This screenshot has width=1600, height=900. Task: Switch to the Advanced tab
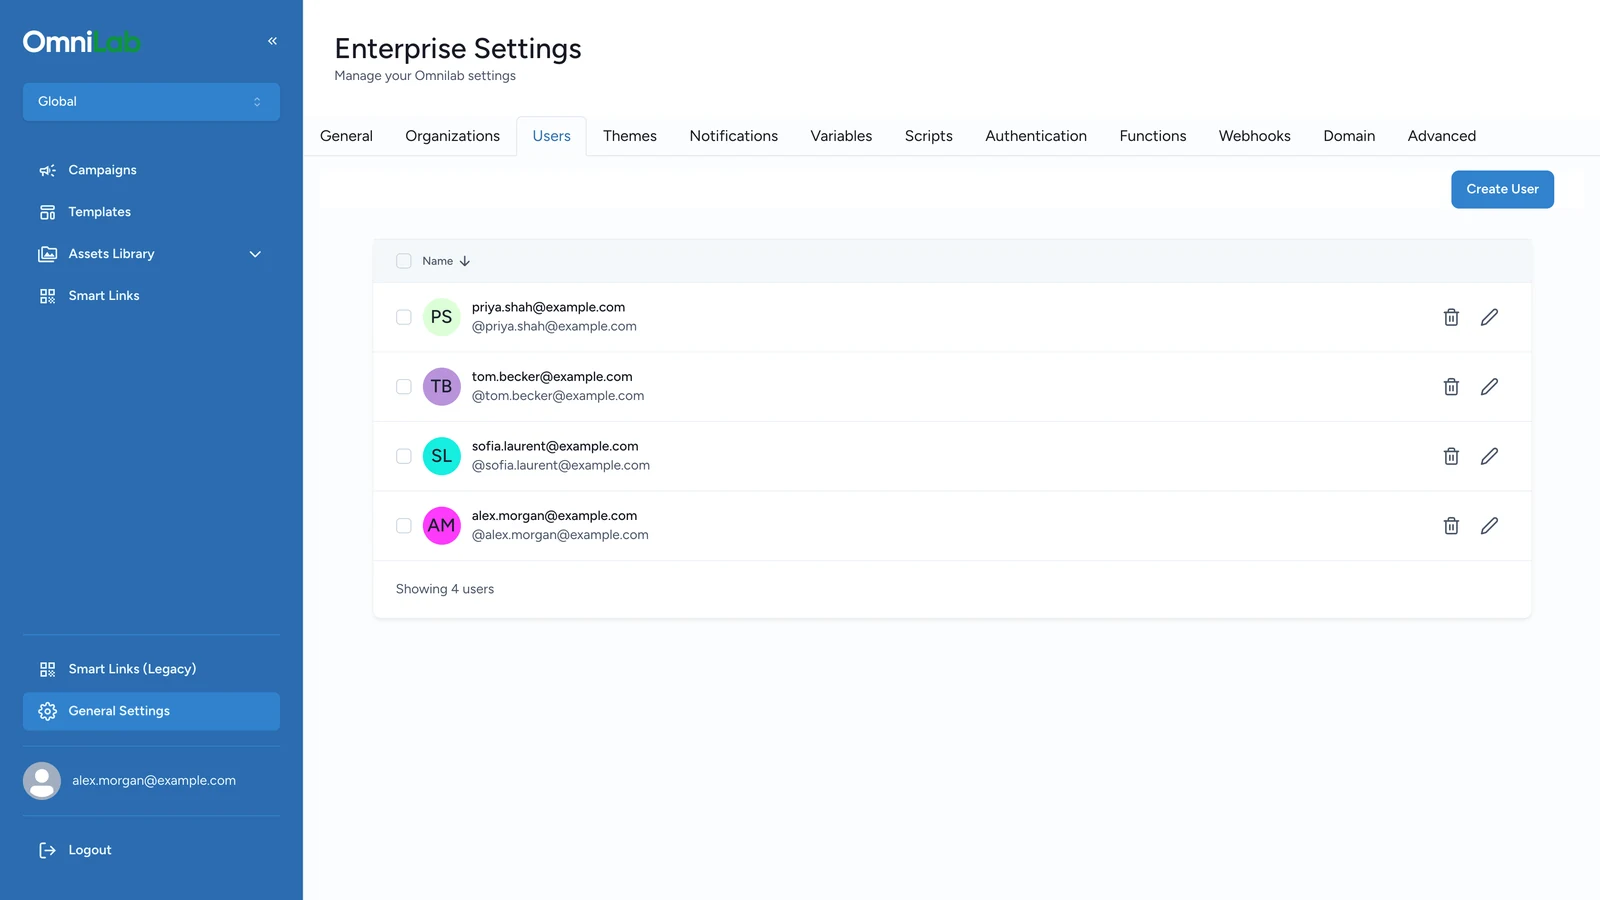1441,136
